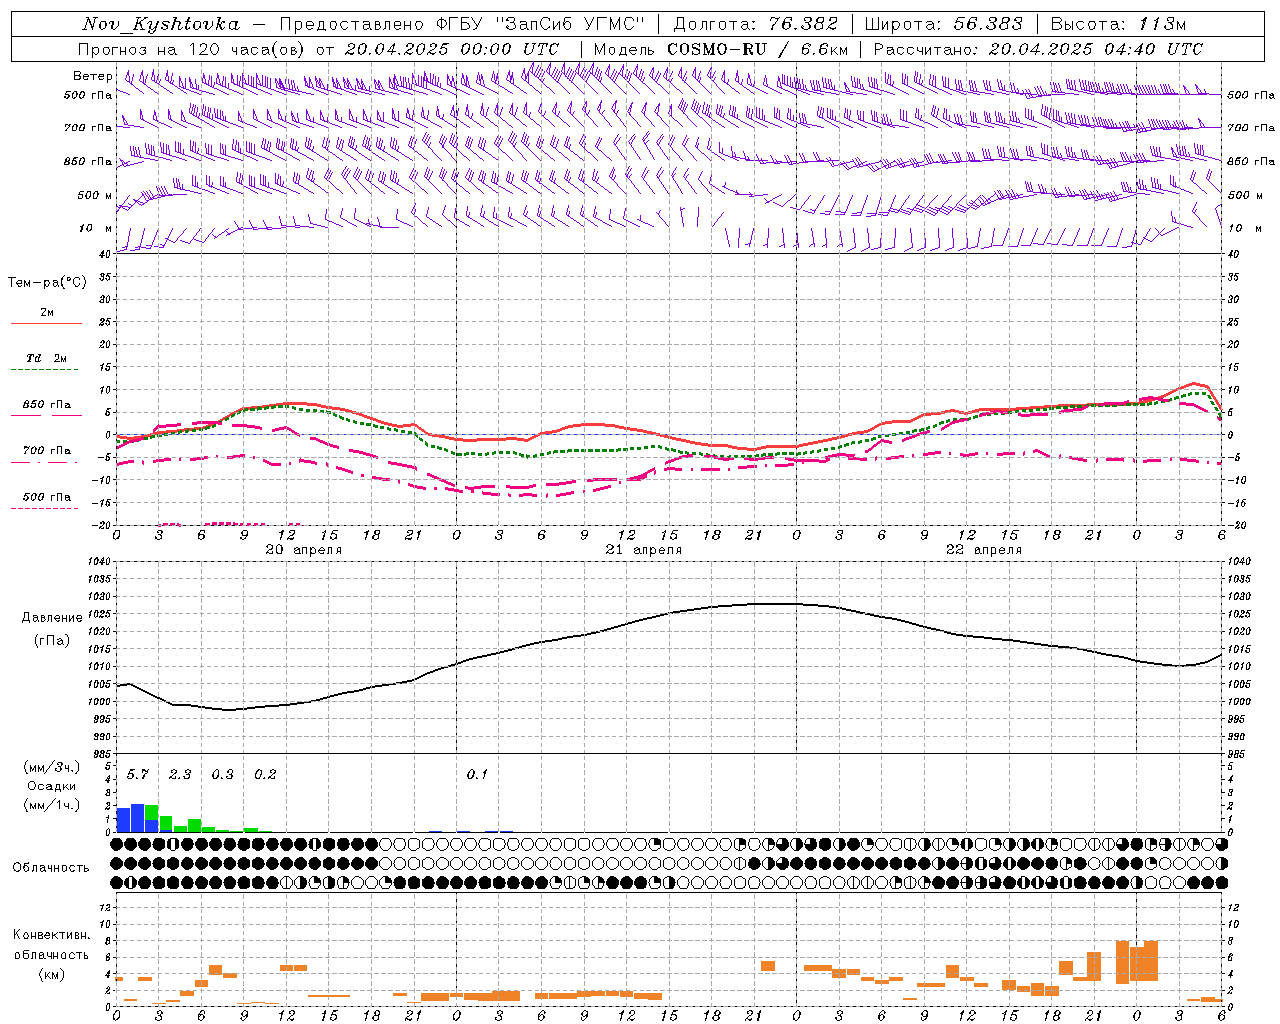This screenshot has width=1280, height=1024.
Task: Click the Давление pressure panel label
Action: tap(52, 618)
